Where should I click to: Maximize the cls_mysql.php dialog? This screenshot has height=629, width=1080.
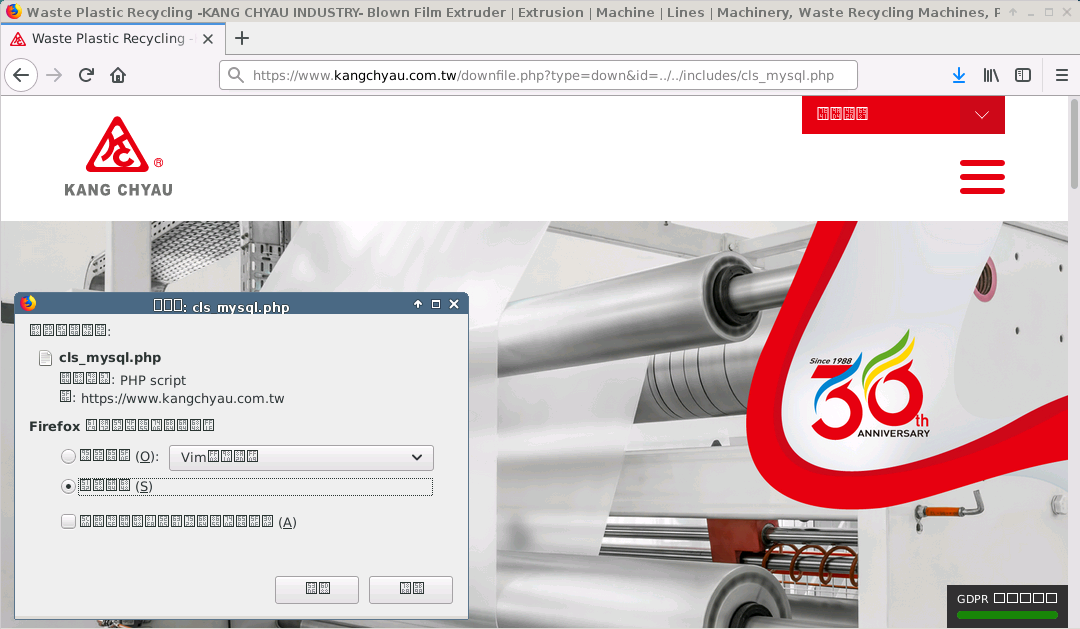tap(435, 304)
